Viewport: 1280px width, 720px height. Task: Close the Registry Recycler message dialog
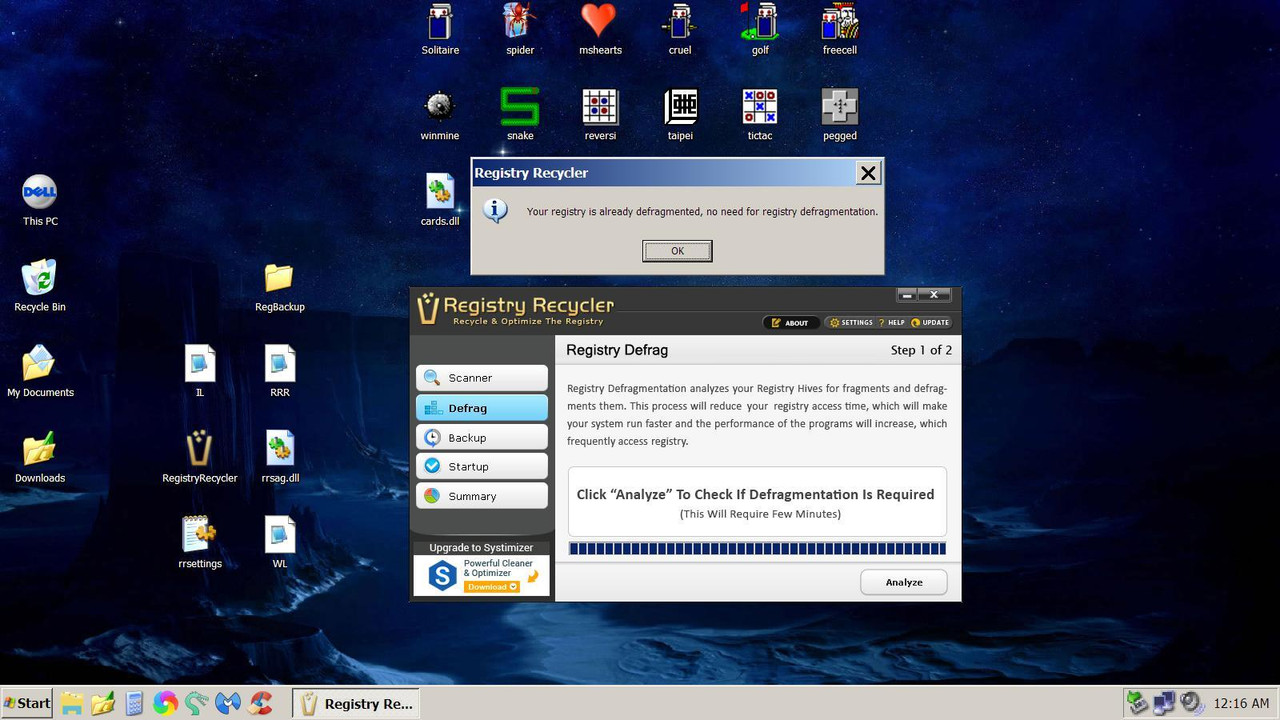(x=868, y=173)
